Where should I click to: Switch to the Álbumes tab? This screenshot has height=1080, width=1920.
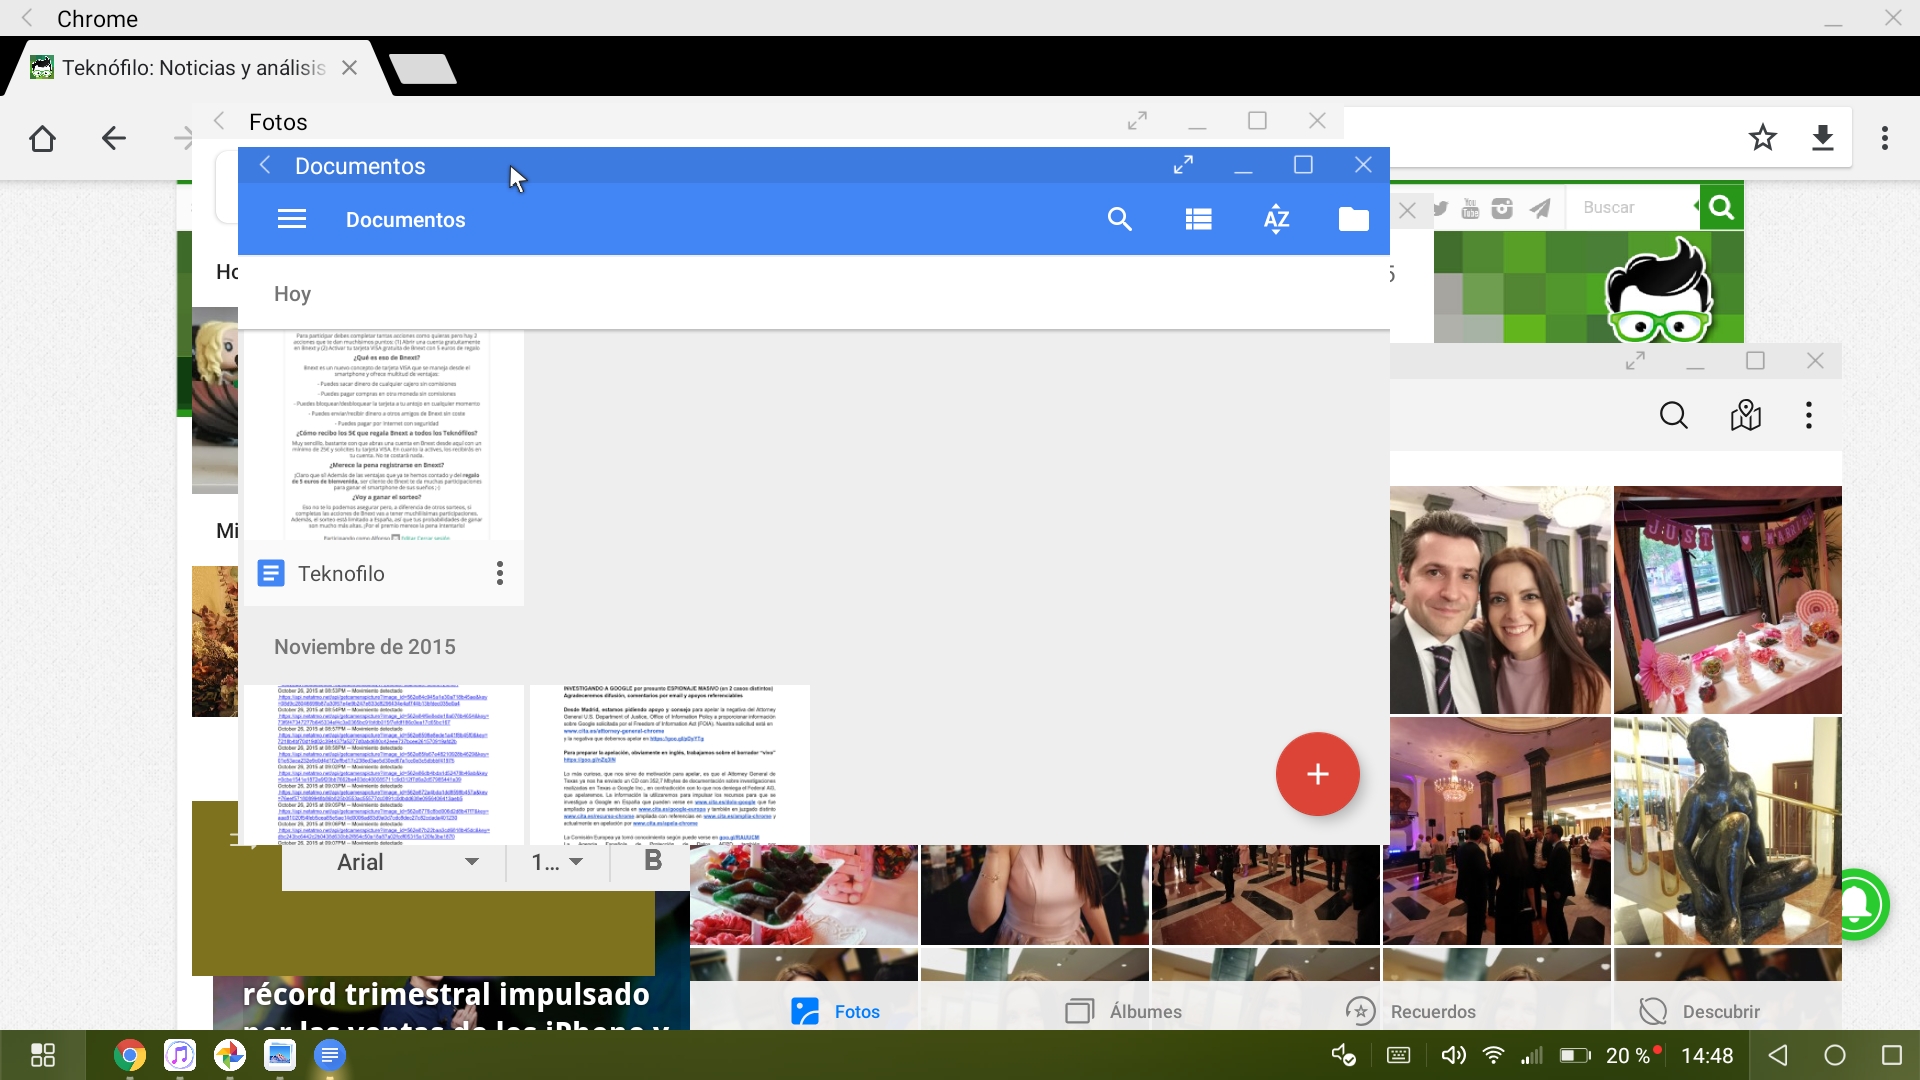click(x=1124, y=1011)
